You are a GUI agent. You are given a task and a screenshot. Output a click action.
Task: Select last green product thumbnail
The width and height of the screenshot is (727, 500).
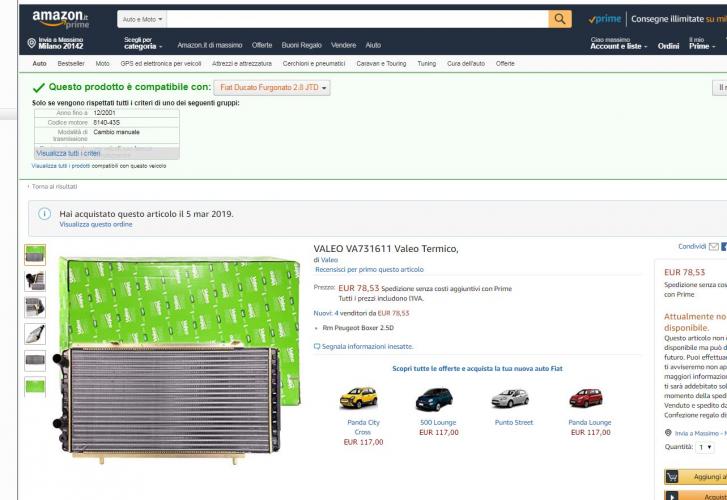tap(35, 386)
